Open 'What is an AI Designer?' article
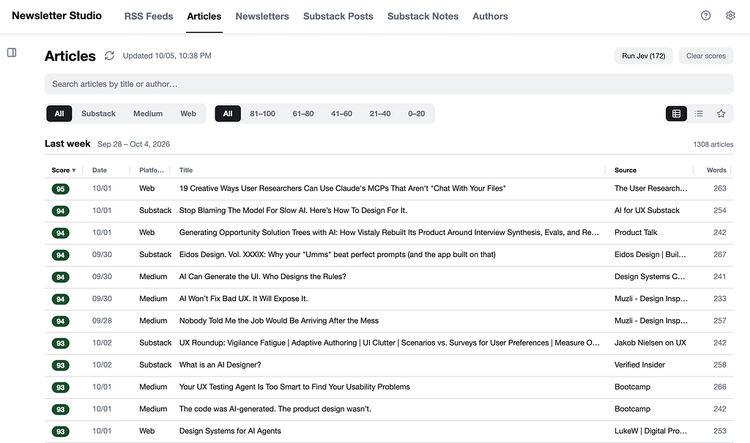 220,365
